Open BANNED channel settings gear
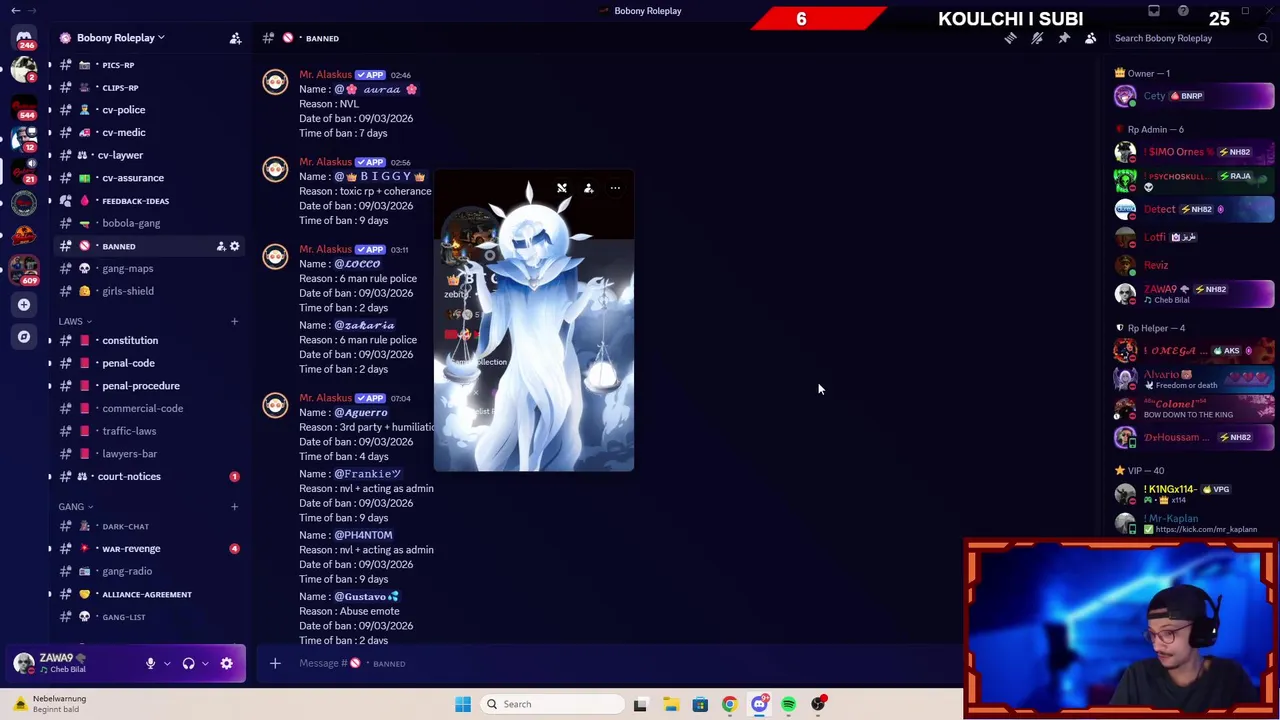This screenshot has height=720, width=1280. tap(235, 246)
